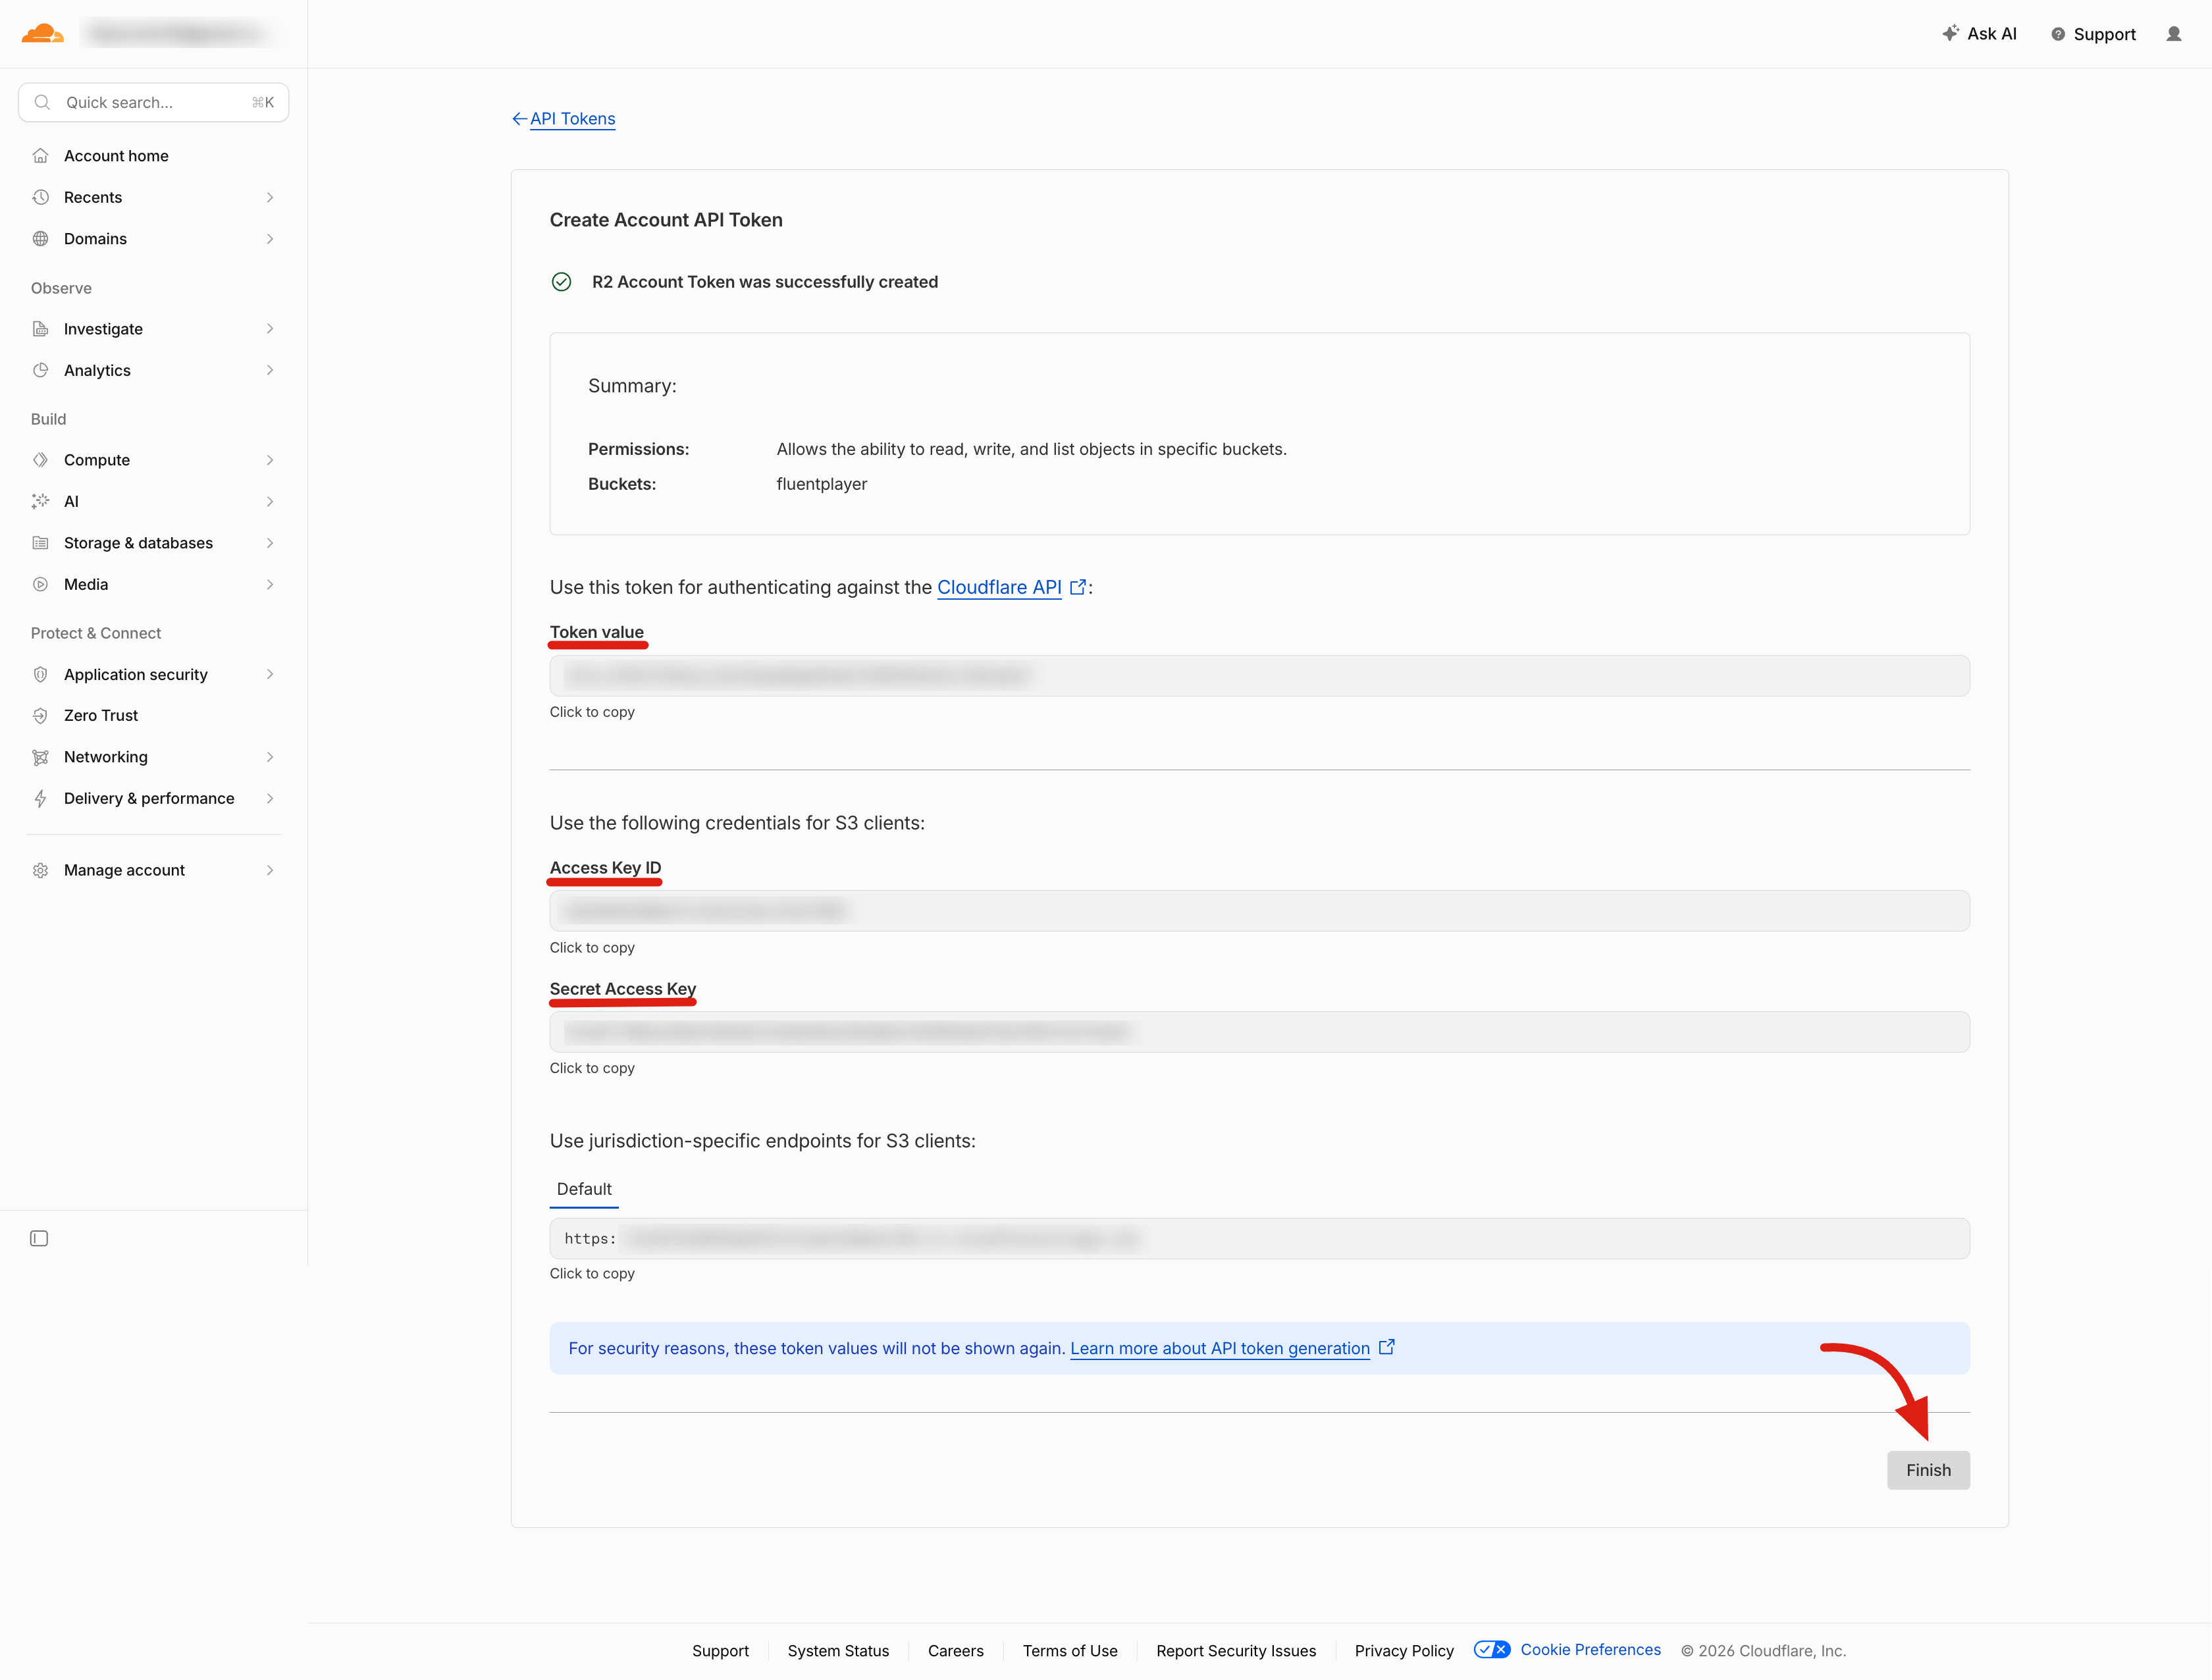Open Privacy Policy footer link
Screen dimensions: 2212x1680
pos(1404,1651)
